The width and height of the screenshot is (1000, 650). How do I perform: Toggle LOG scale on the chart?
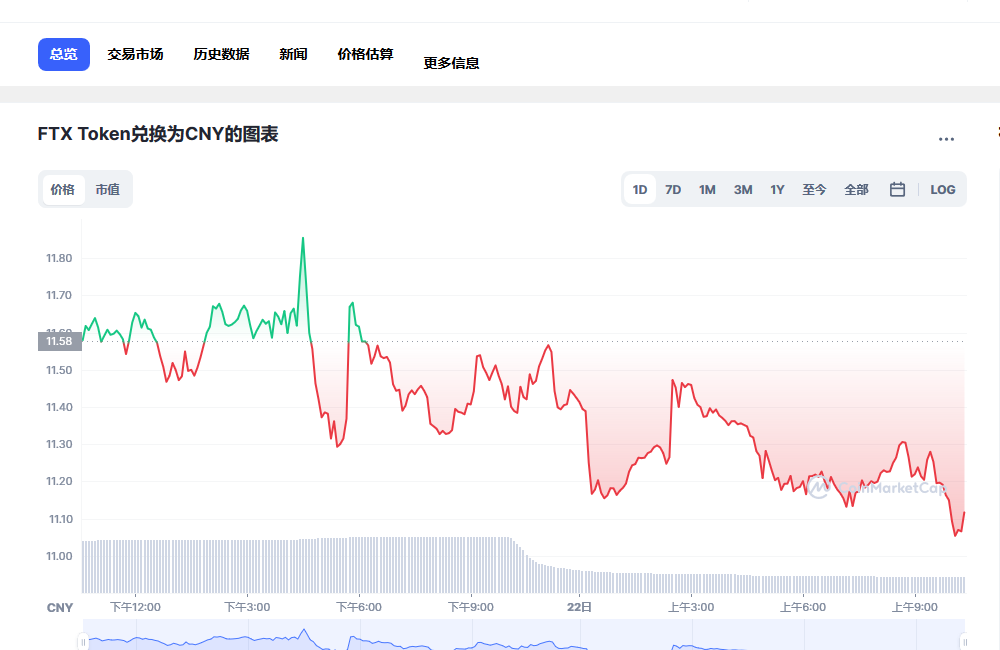943,189
